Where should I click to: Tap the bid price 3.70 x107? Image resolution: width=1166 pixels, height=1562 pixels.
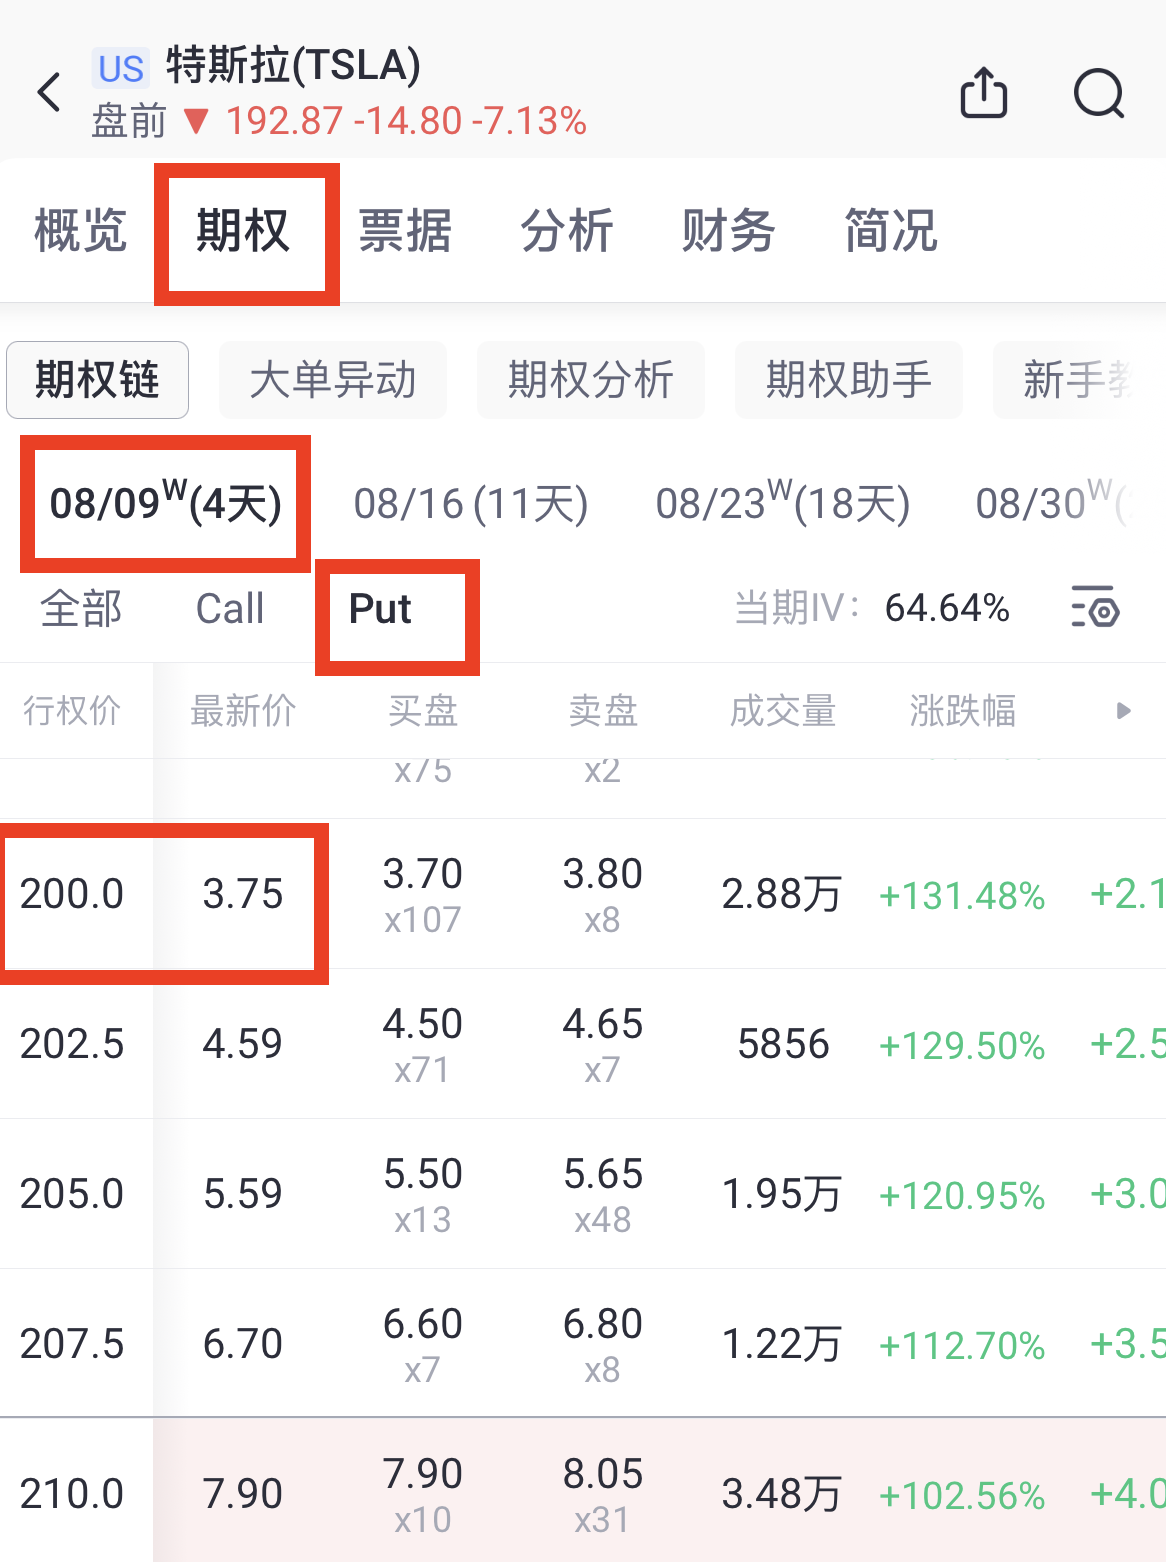pos(423,896)
